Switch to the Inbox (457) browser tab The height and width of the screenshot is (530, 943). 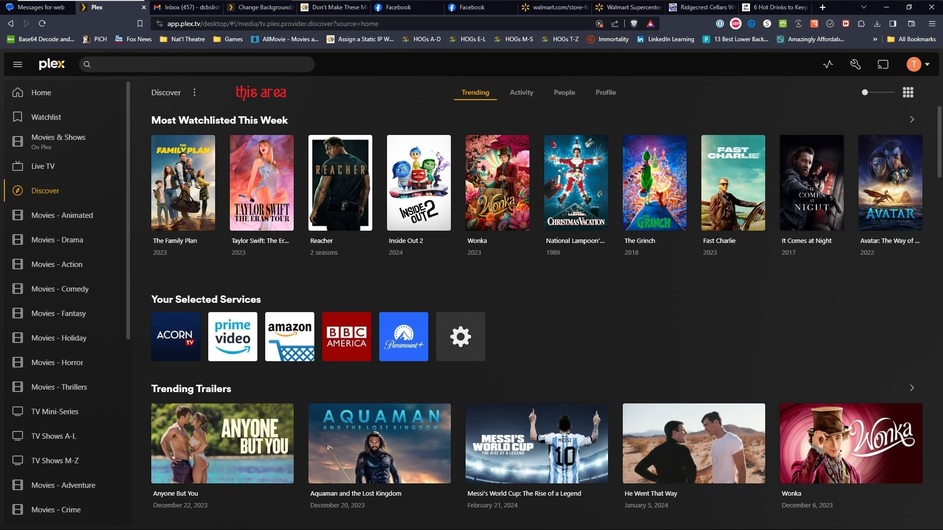pos(186,7)
